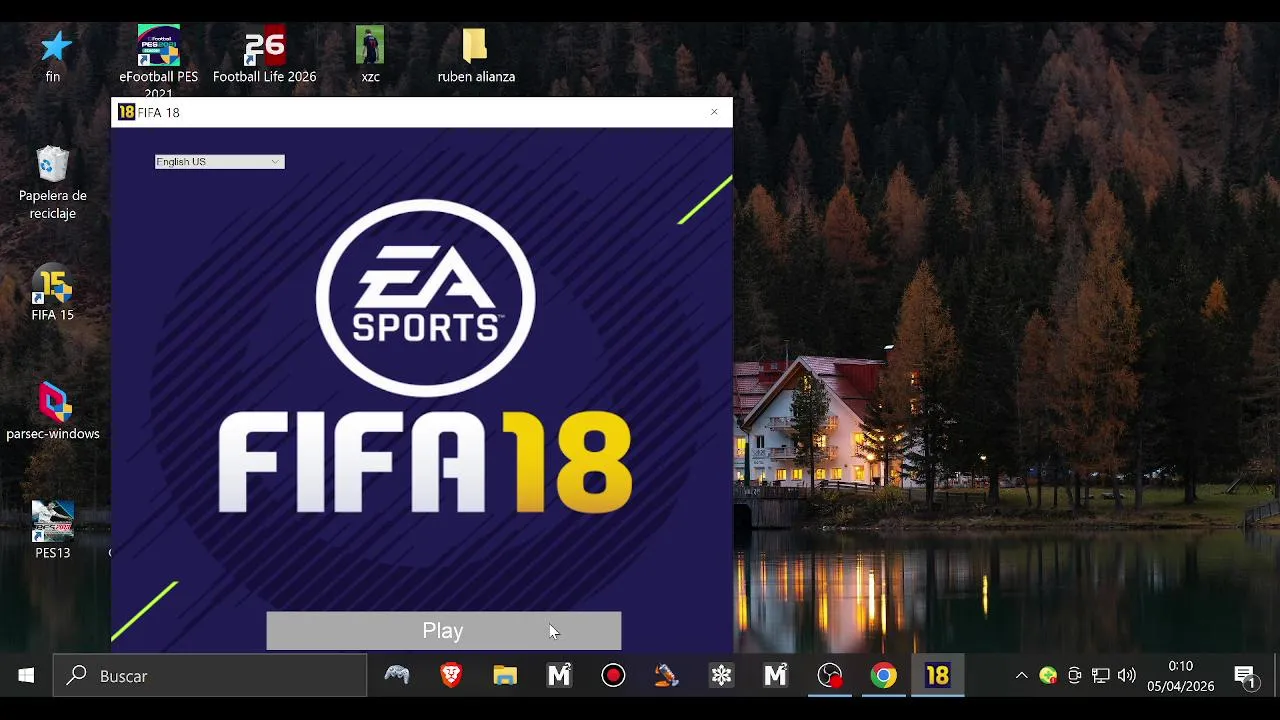Open network settings tray icon
The width and height of the screenshot is (1280, 720).
point(1101,676)
